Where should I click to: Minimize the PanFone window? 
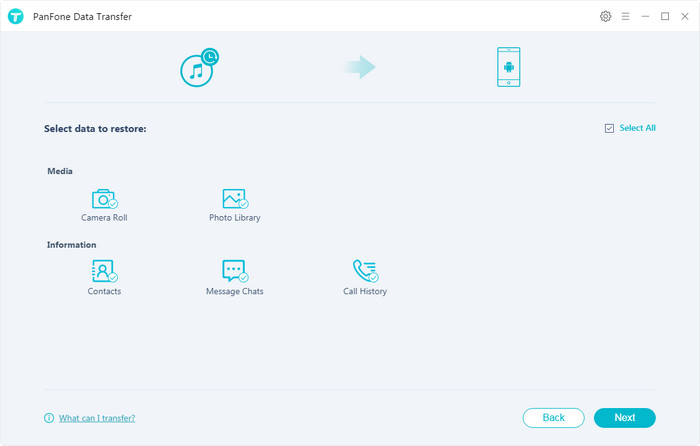(645, 17)
